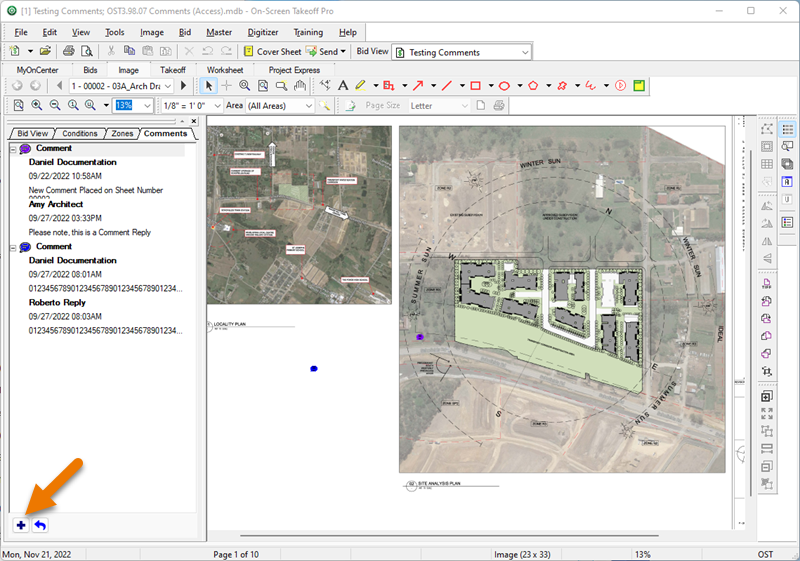Open the Area dropdown showing All Areas
800x561 pixels.
click(x=280, y=106)
